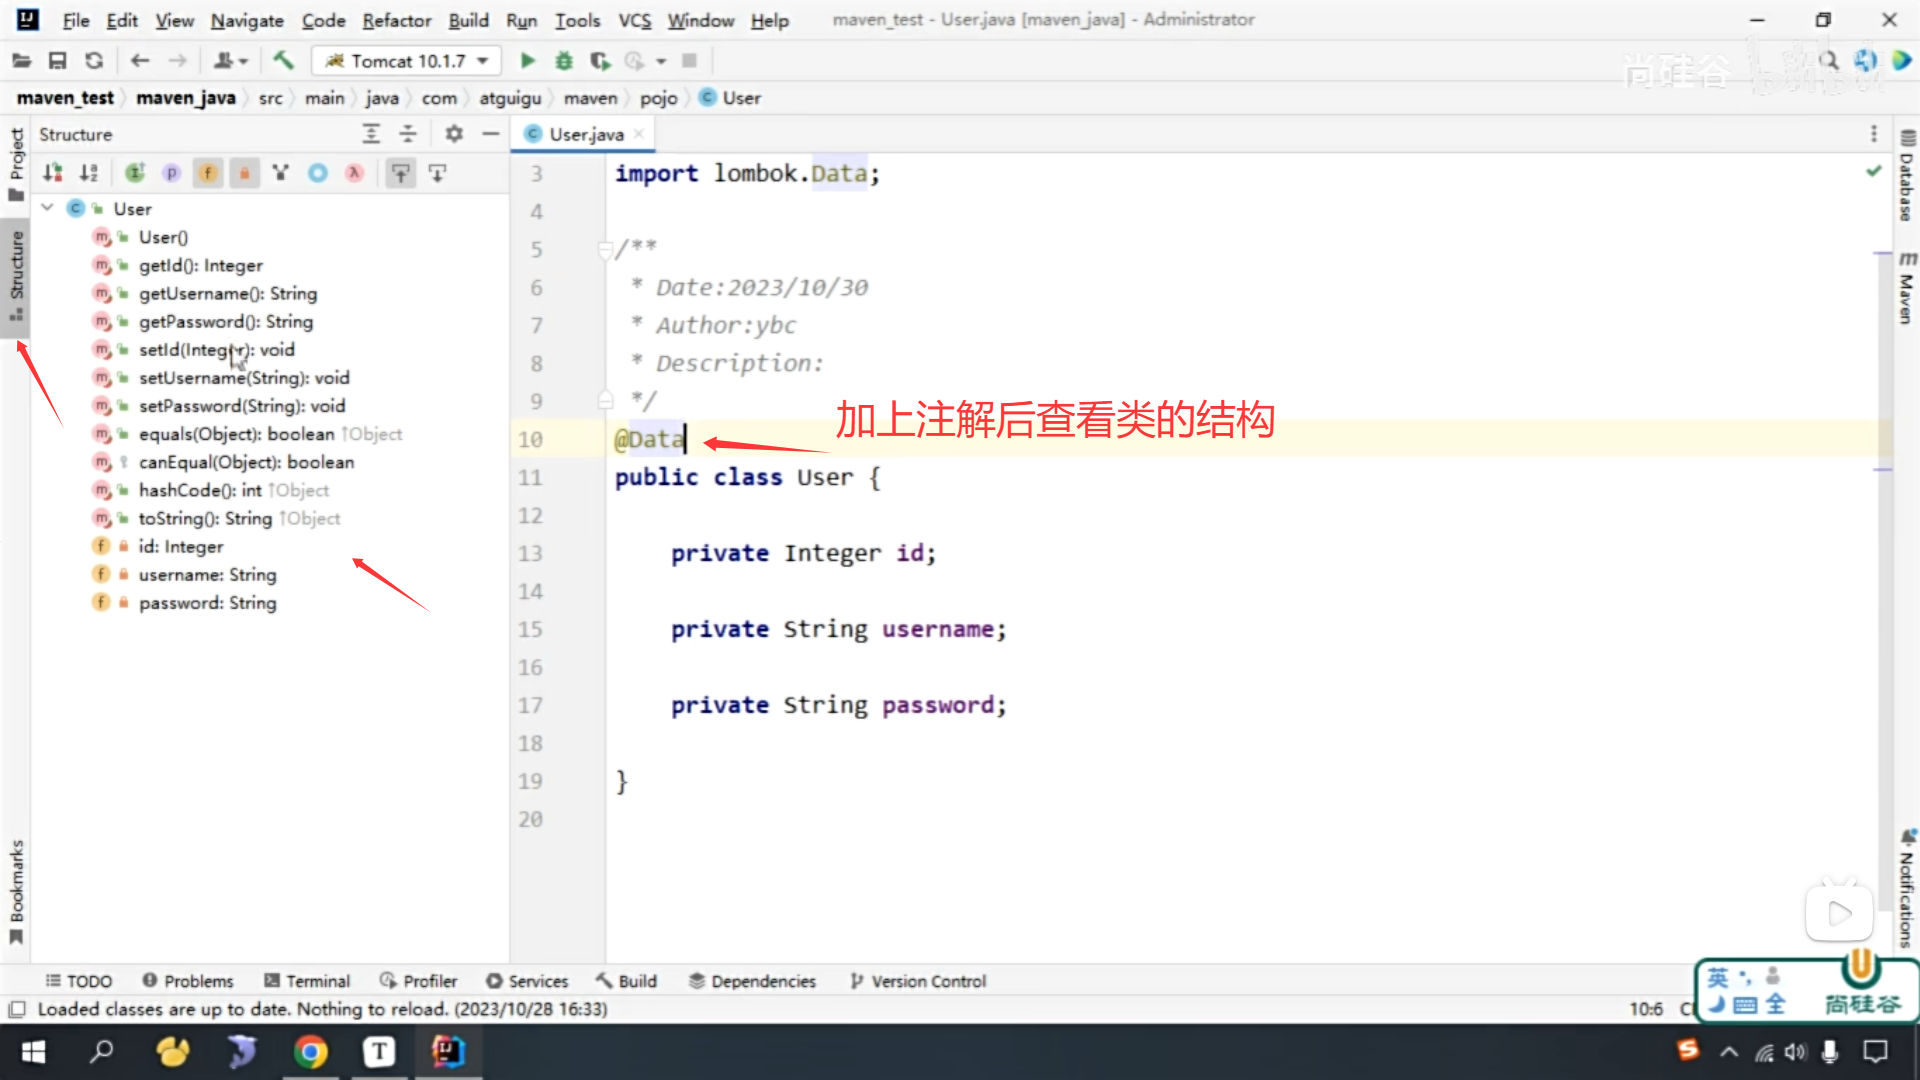The width and height of the screenshot is (1920, 1080).
Task: Collapse the User class tree node
Action: tap(47, 208)
